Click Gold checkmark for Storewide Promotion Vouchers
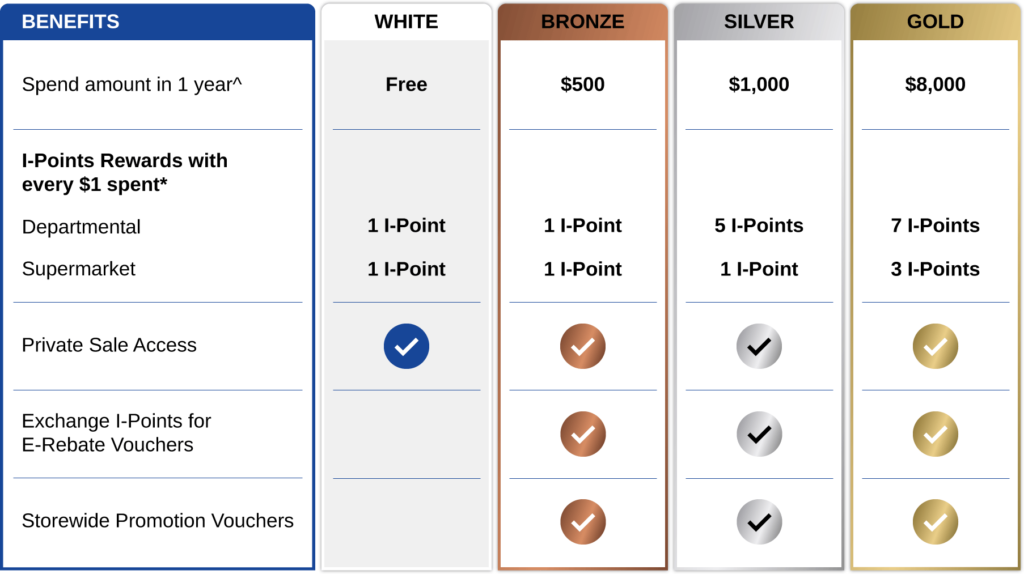The height and width of the screenshot is (574, 1024). 935,521
